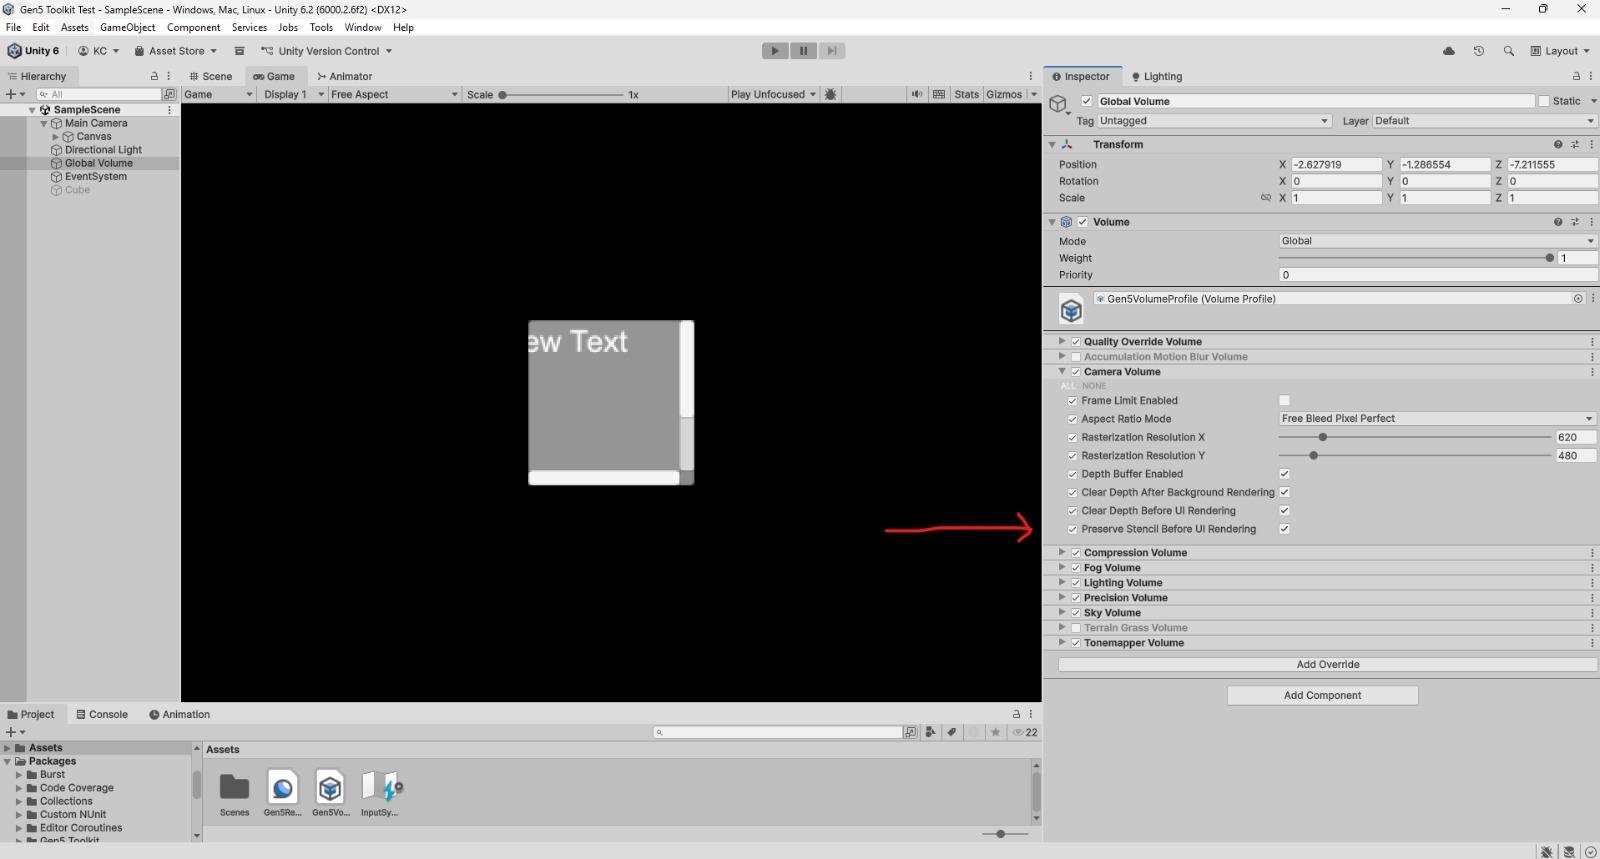Adjust the Rasterization Resolution X slider
The width and height of the screenshot is (1600, 859).
(1415, 437)
